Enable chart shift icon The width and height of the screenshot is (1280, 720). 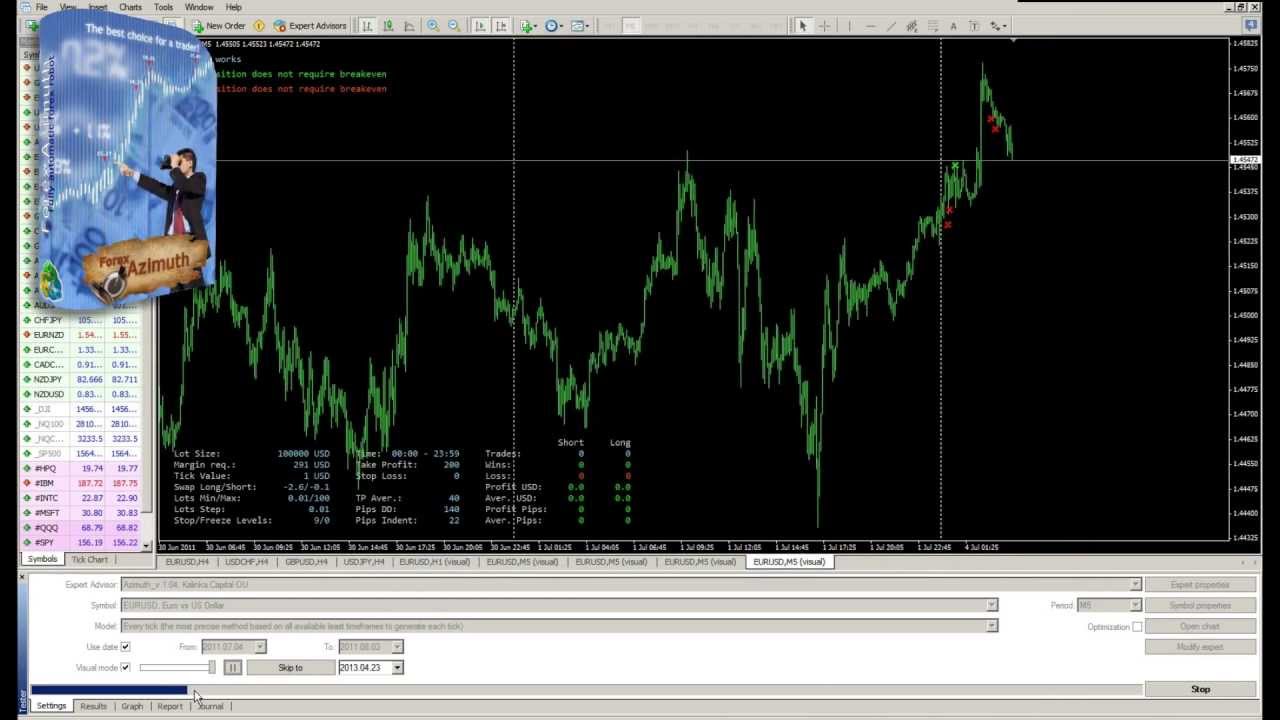coord(501,25)
